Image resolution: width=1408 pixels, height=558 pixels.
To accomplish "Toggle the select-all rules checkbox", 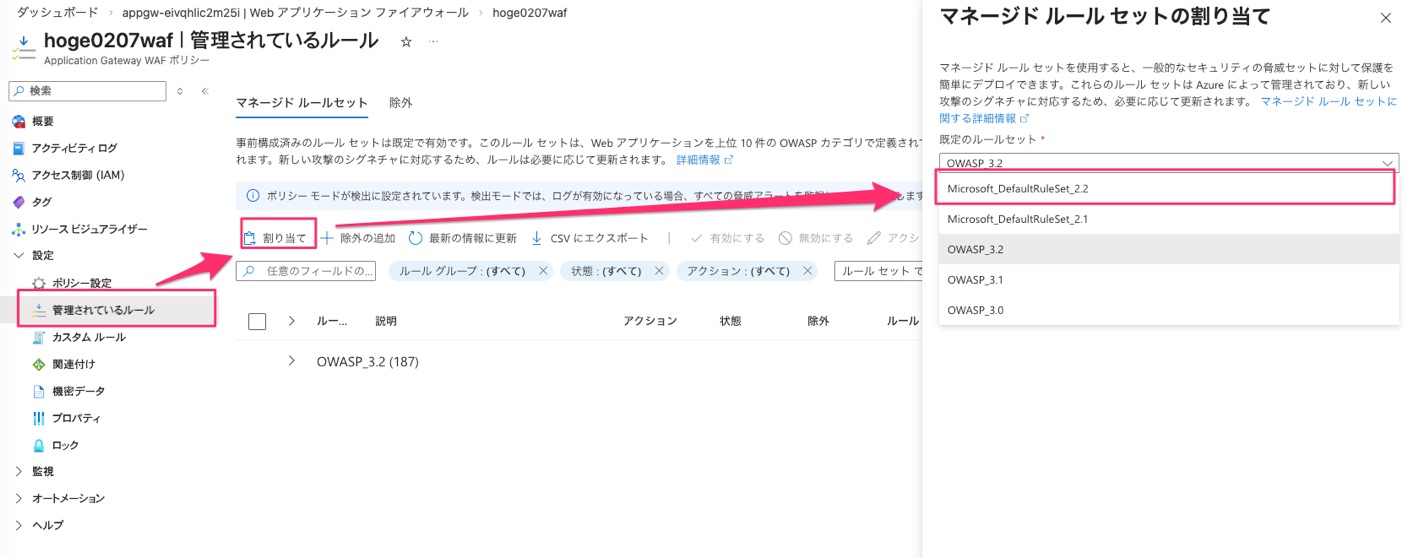I will (x=257, y=321).
